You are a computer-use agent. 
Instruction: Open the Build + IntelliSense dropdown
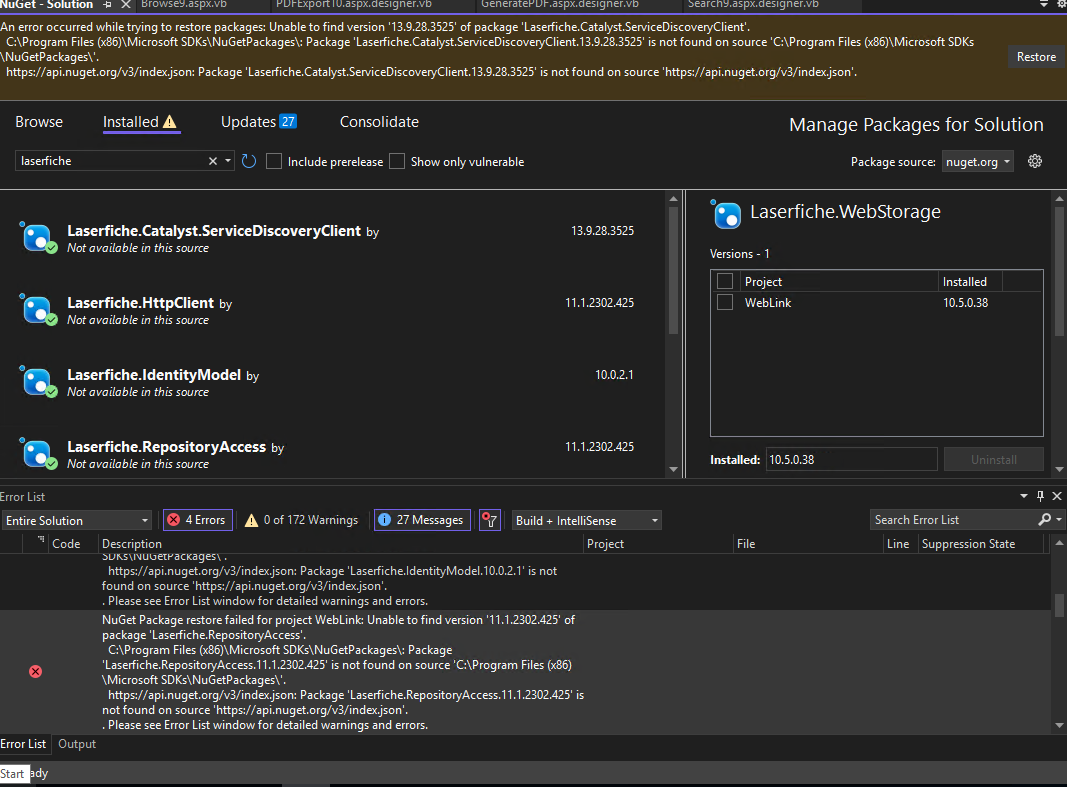coord(587,520)
